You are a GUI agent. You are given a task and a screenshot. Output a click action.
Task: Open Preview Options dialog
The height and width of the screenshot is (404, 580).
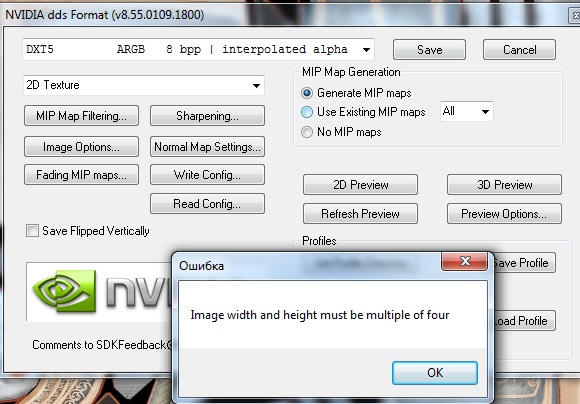click(x=504, y=213)
